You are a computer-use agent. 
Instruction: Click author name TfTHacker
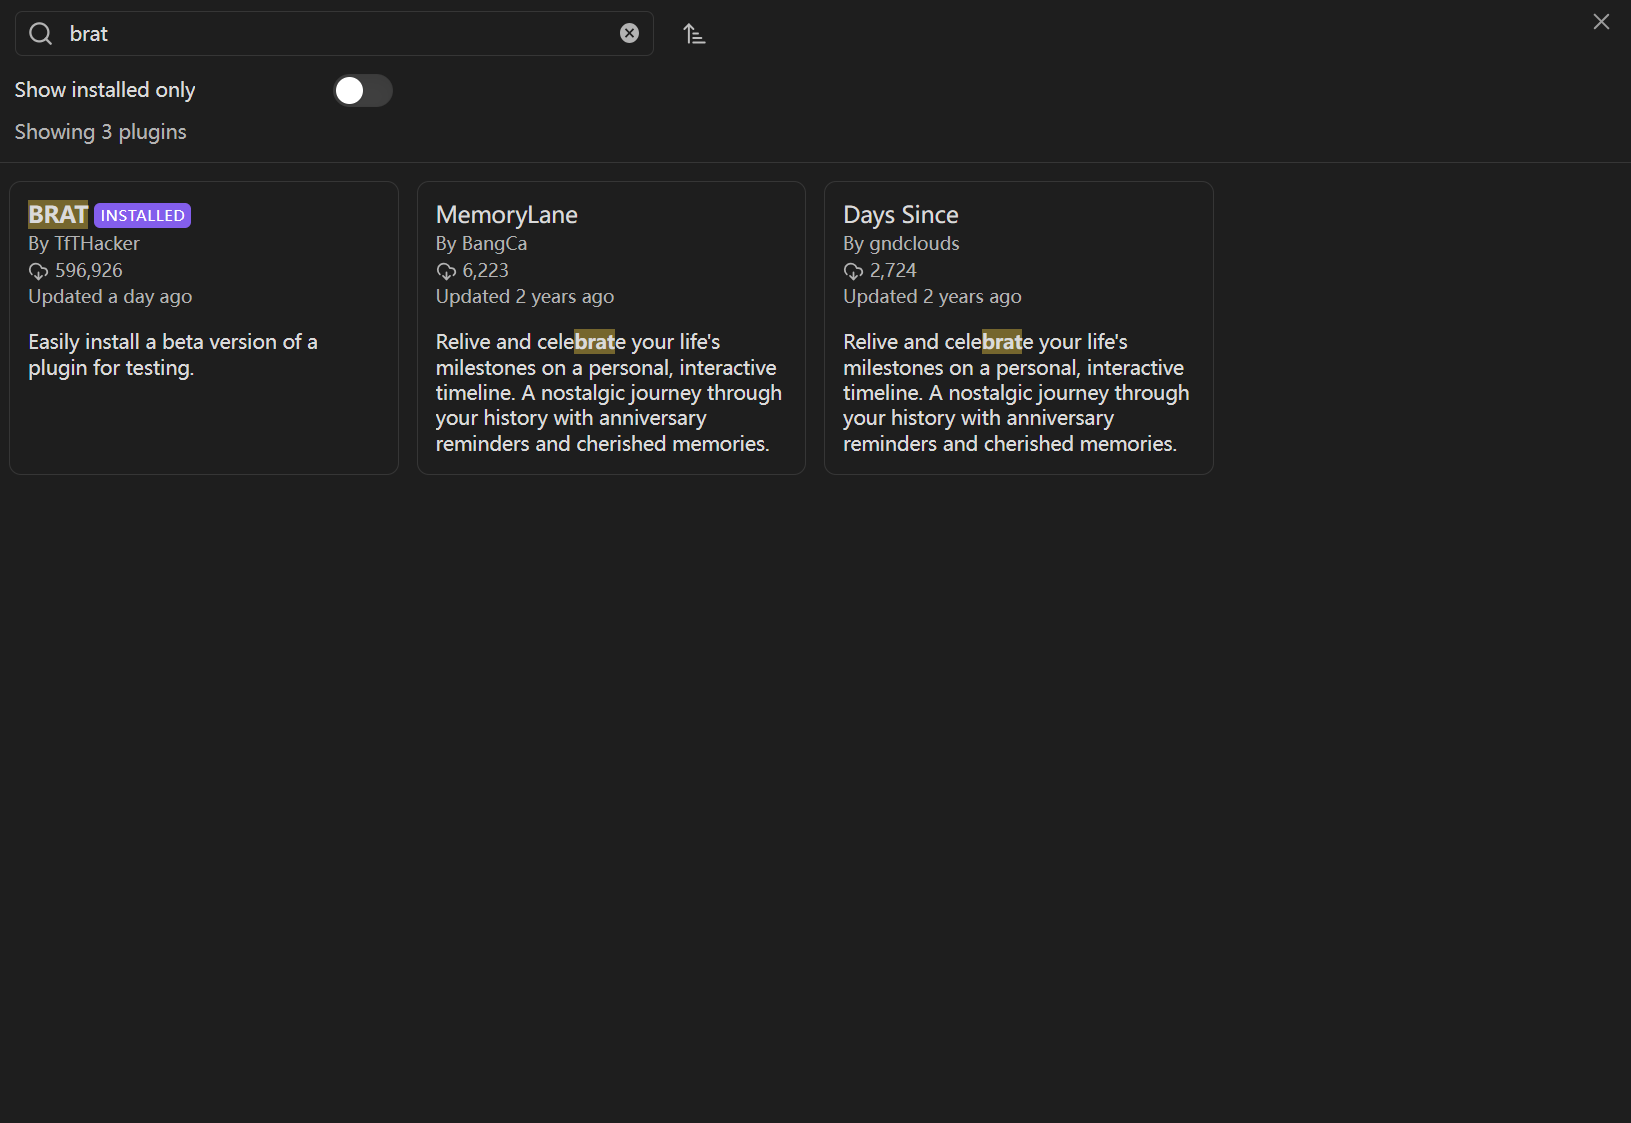97,244
